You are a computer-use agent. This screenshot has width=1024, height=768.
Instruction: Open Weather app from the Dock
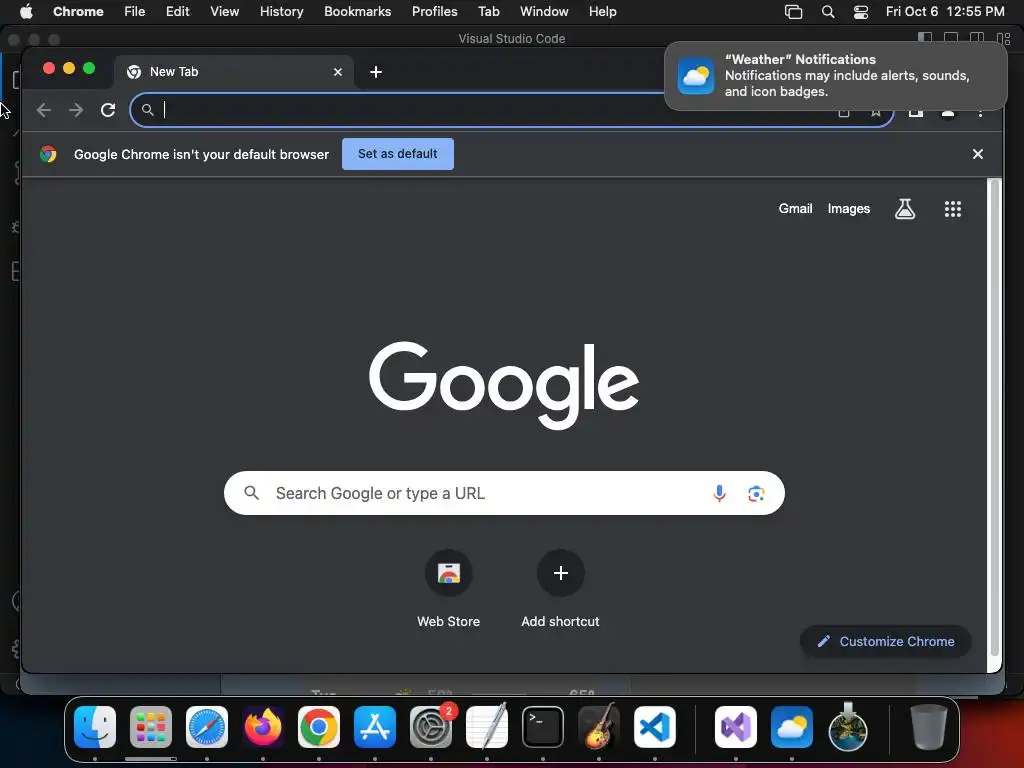[x=792, y=727]
